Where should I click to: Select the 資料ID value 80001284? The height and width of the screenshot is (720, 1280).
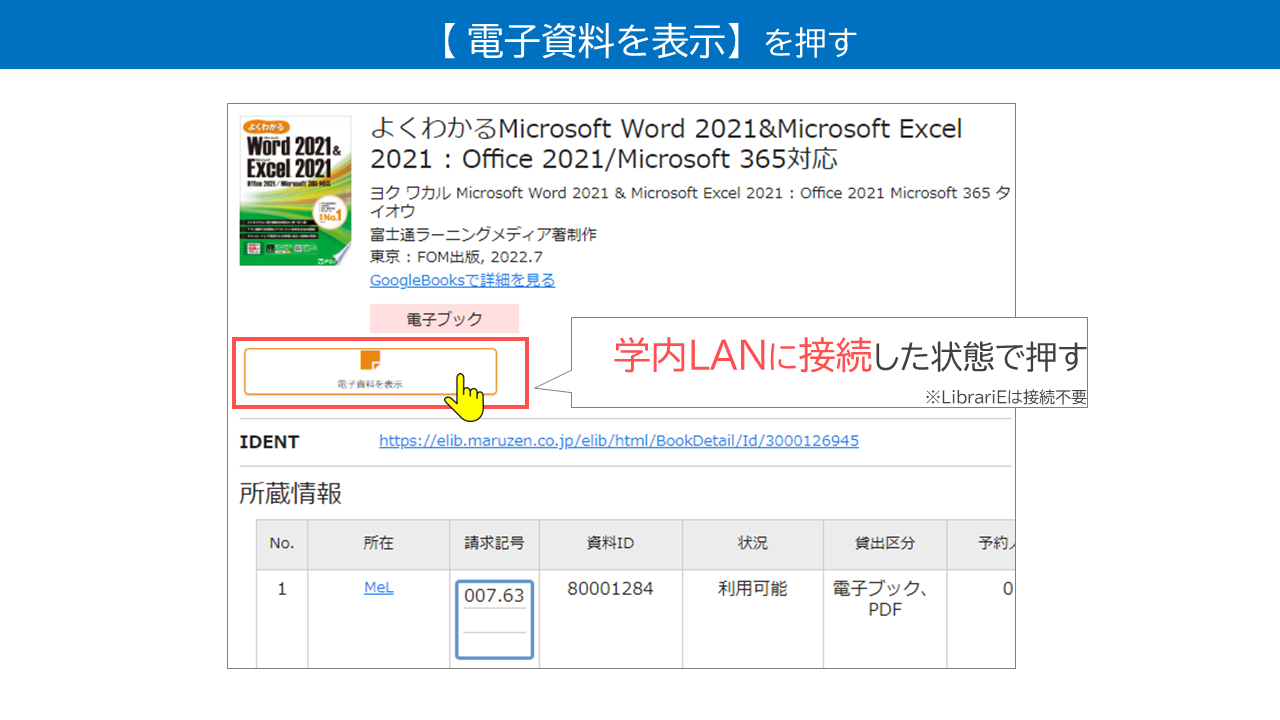(610, 589)
